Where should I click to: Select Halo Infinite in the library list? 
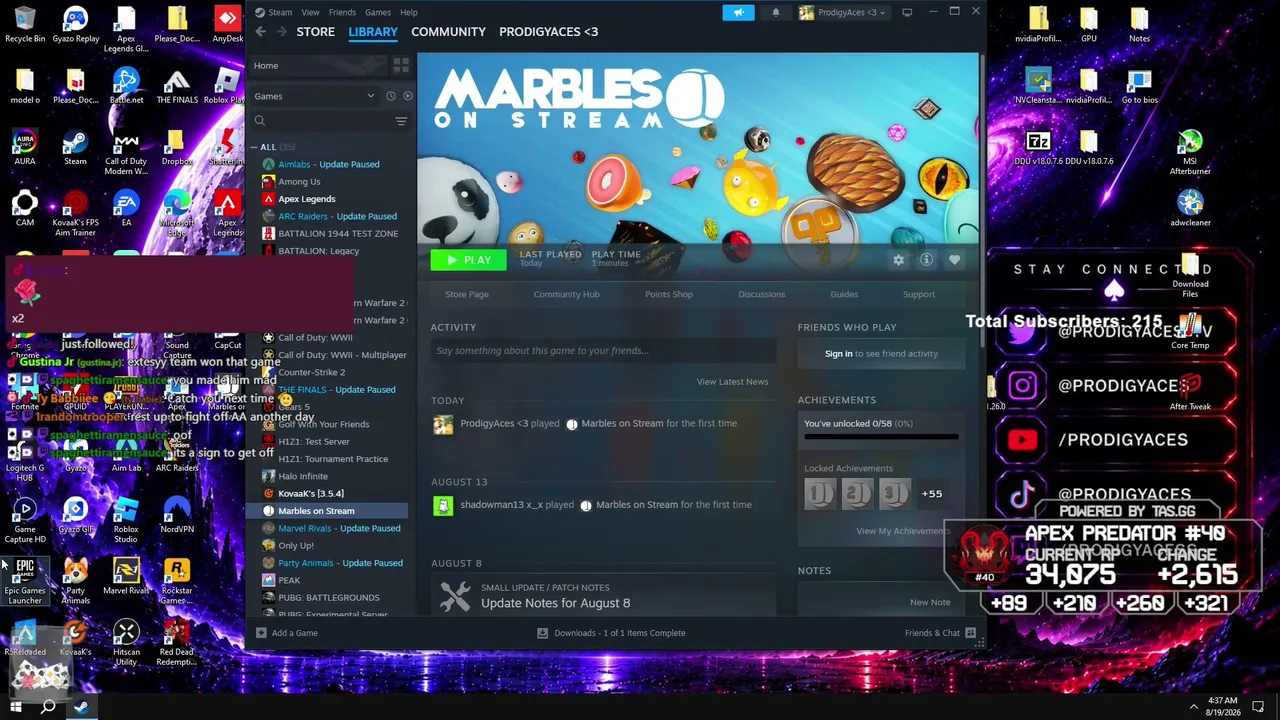(x=303, y=476)
